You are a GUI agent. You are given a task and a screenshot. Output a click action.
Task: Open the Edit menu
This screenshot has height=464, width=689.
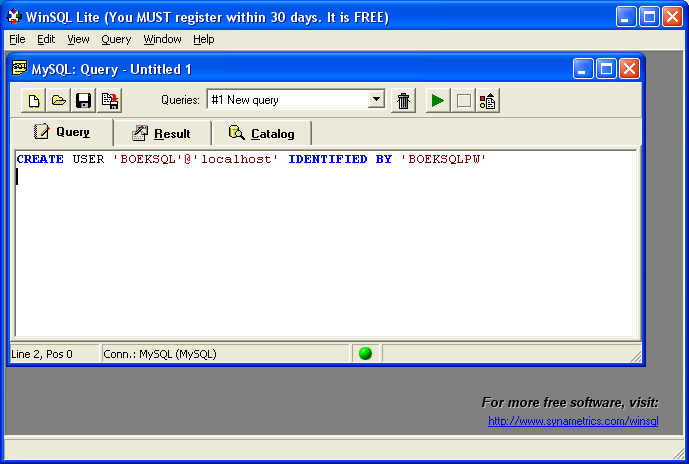(x=46, y=39)
